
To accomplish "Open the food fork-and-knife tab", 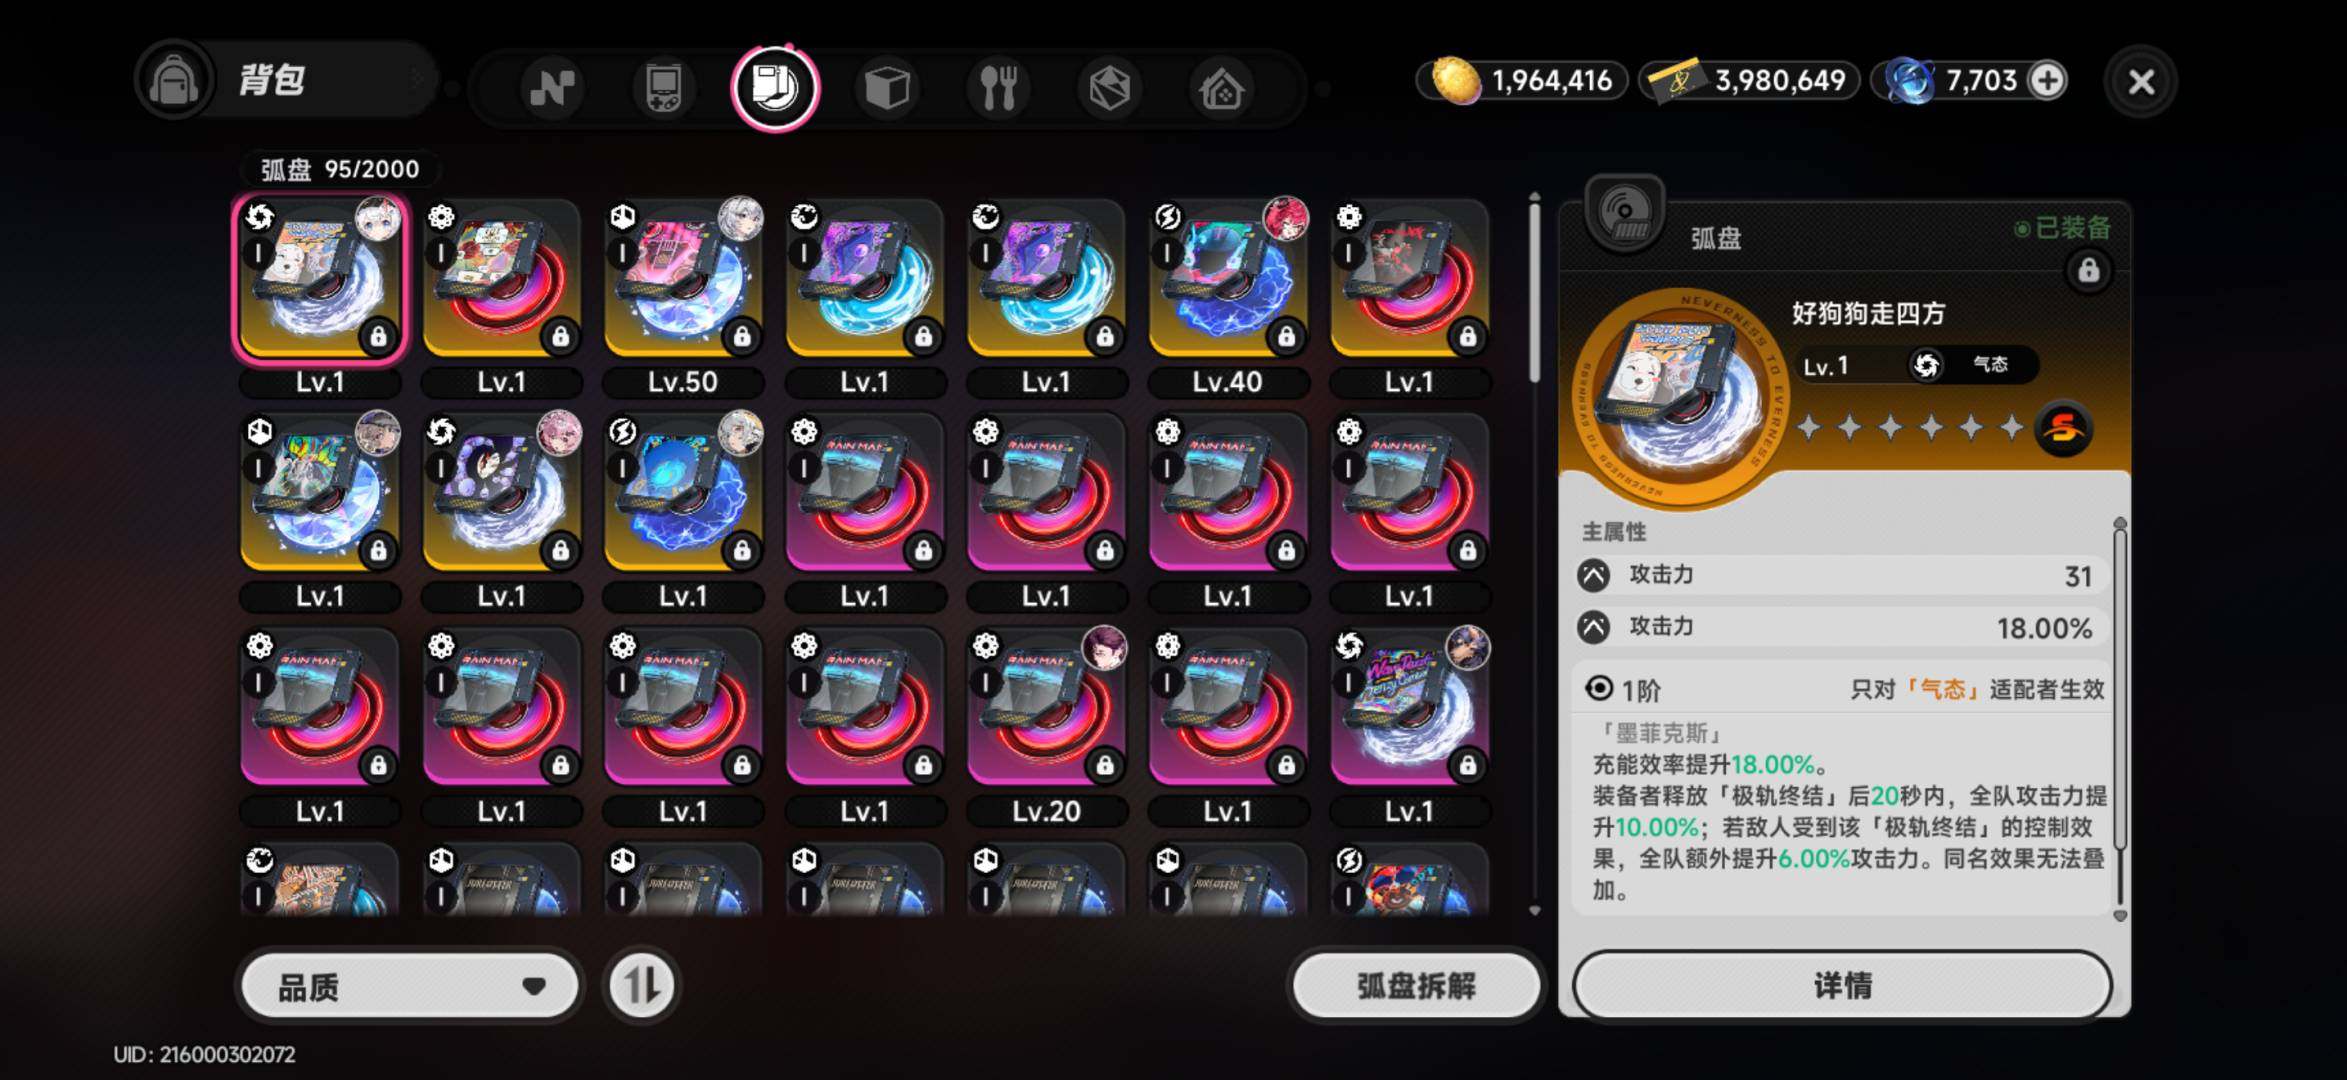I will tap(998, 88).
